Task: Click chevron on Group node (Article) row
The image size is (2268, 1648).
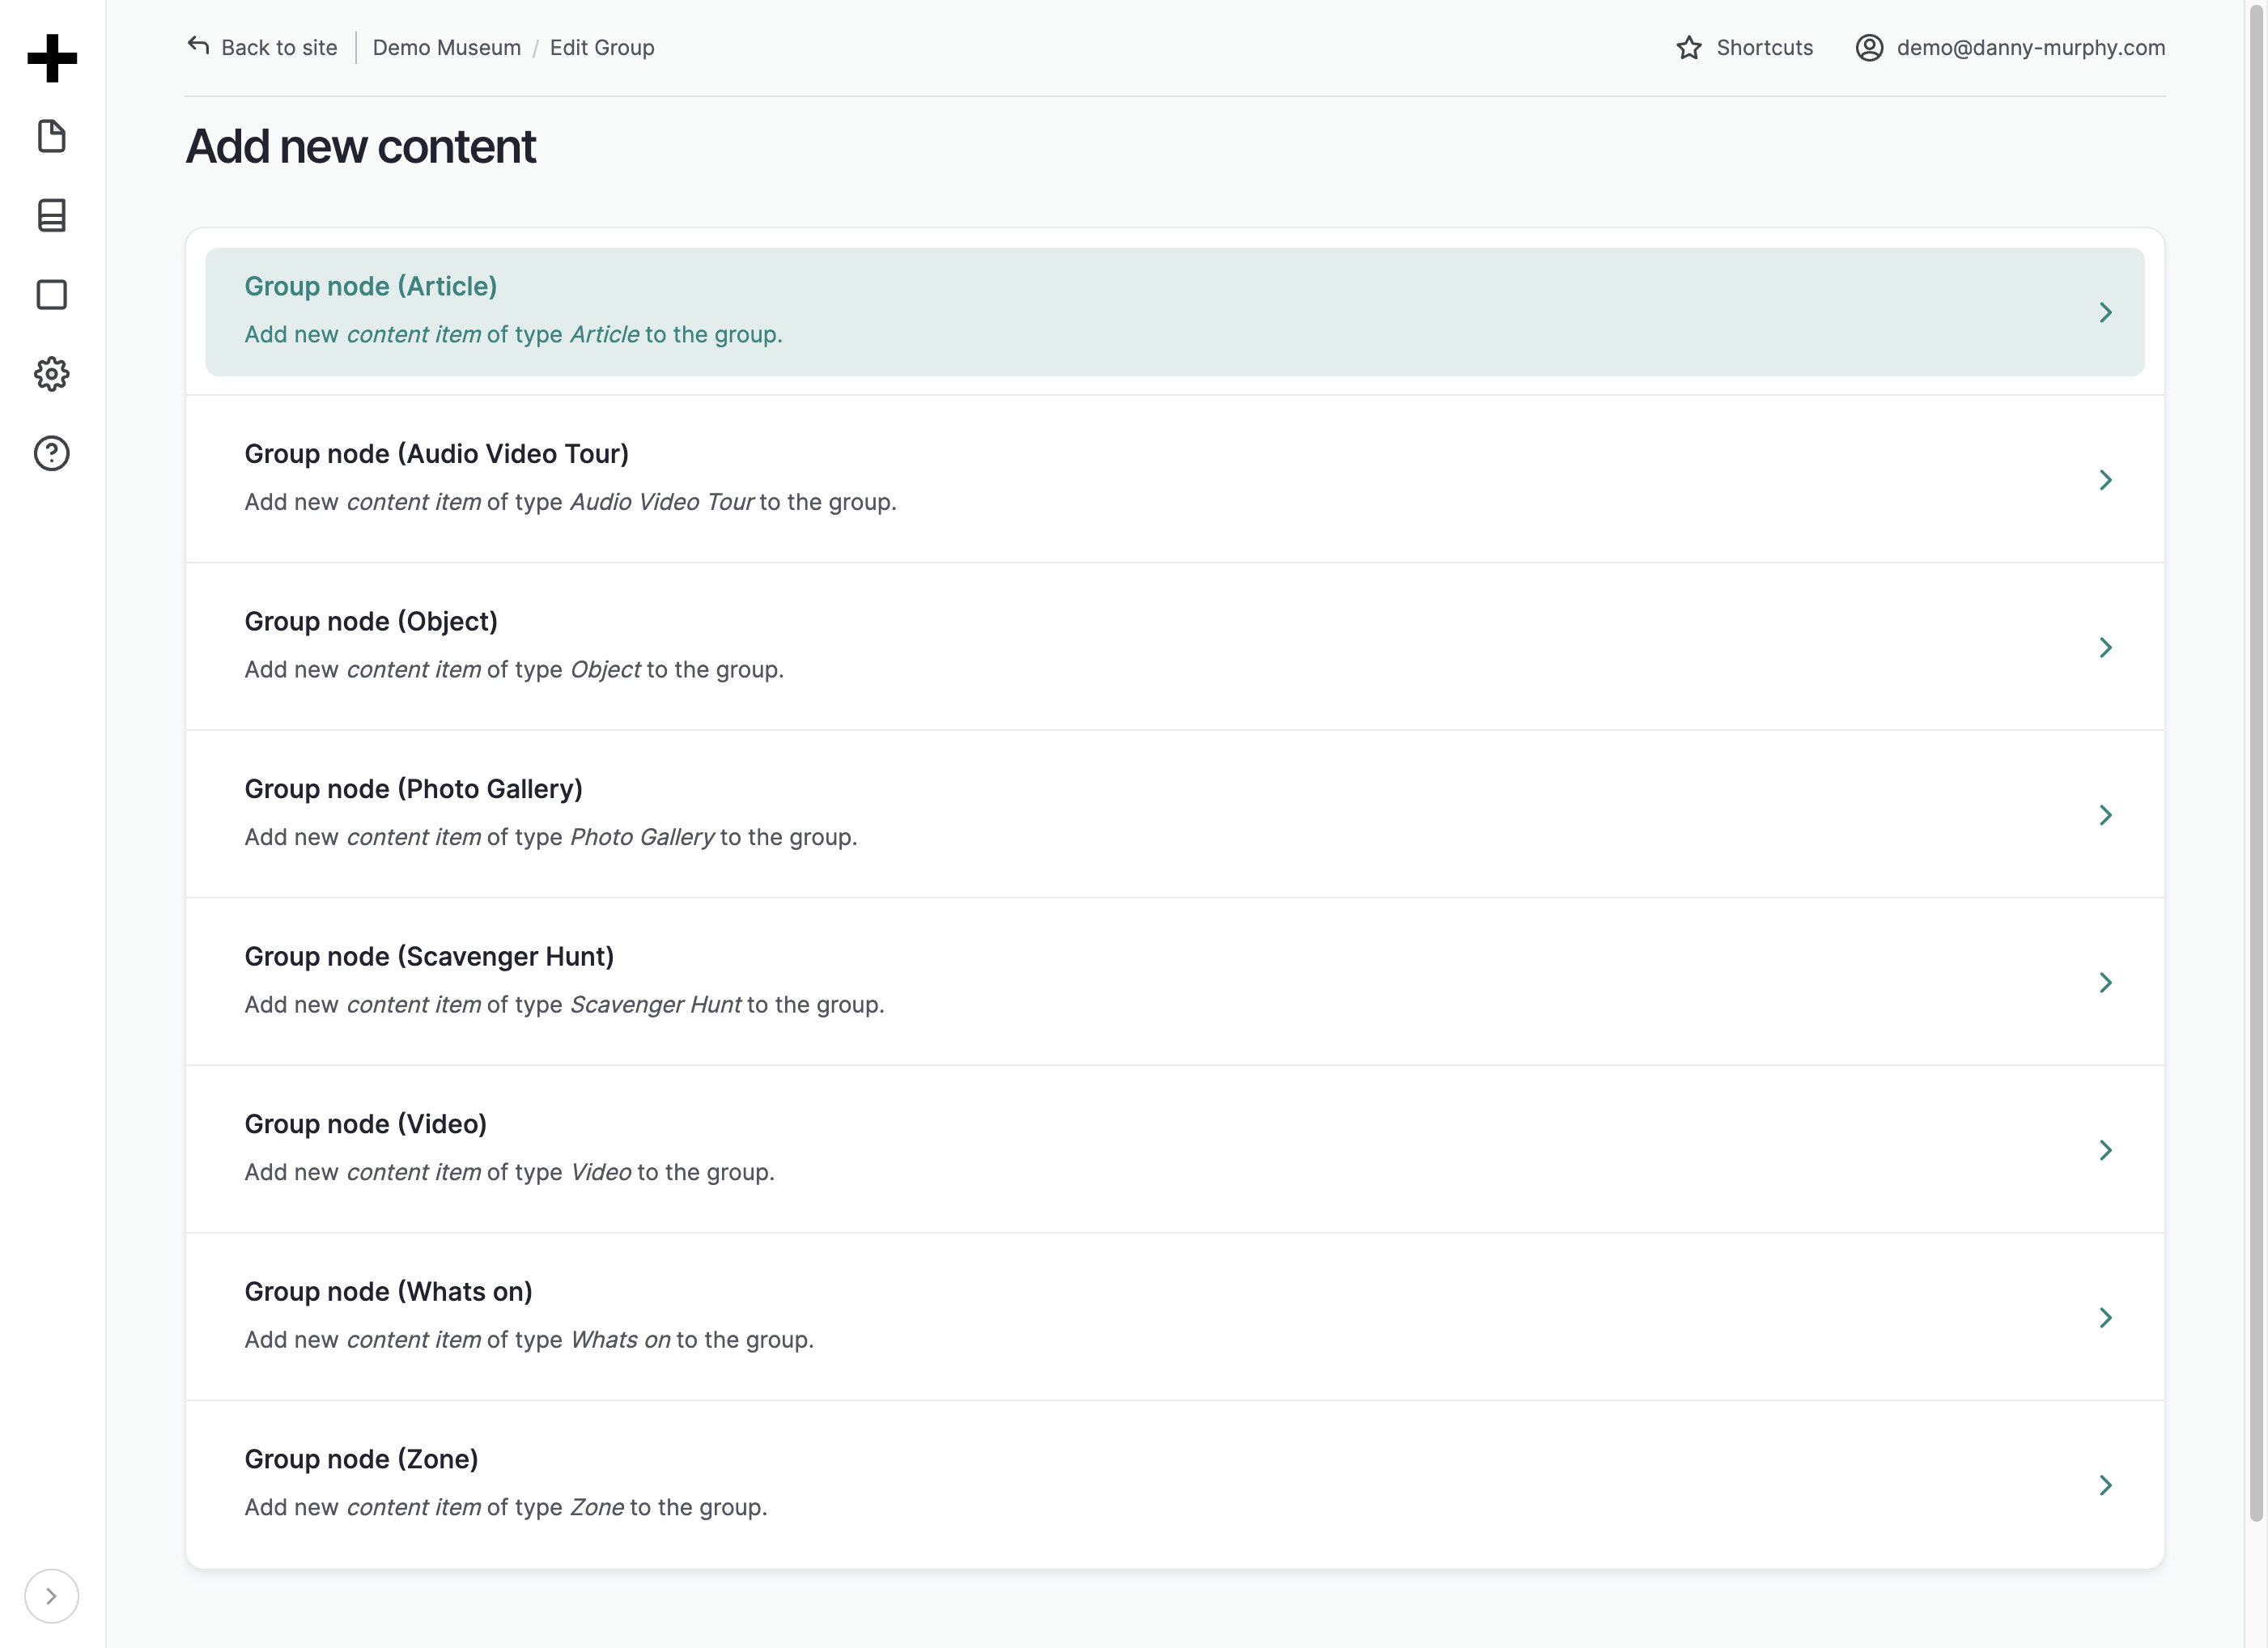Action: 2106,312
